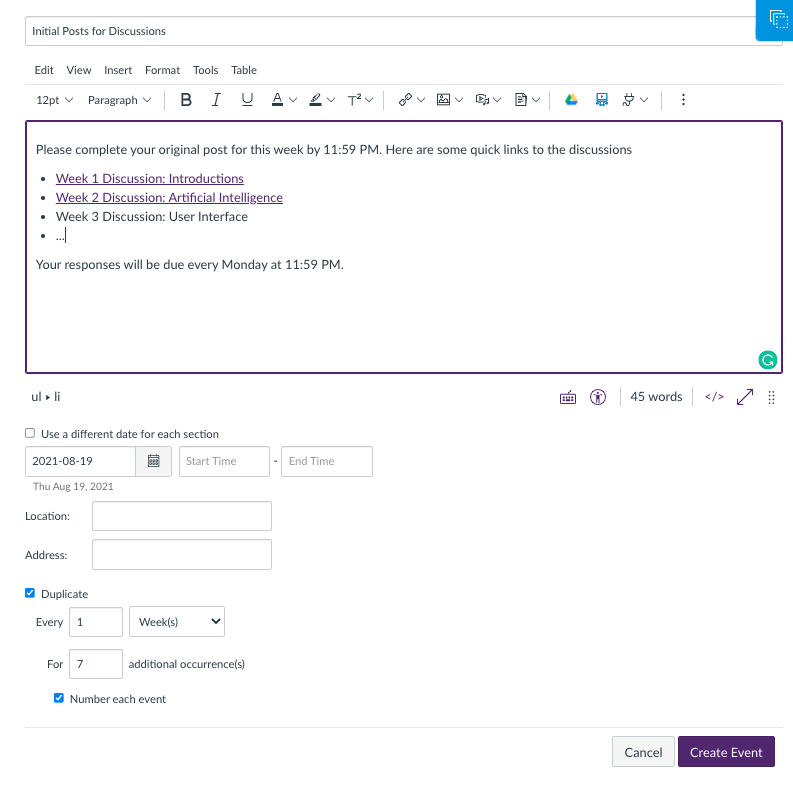Screen dimensions: 793x791
Task: Toggle the Number each event checkbox
Action: click(x=59, y=699)
